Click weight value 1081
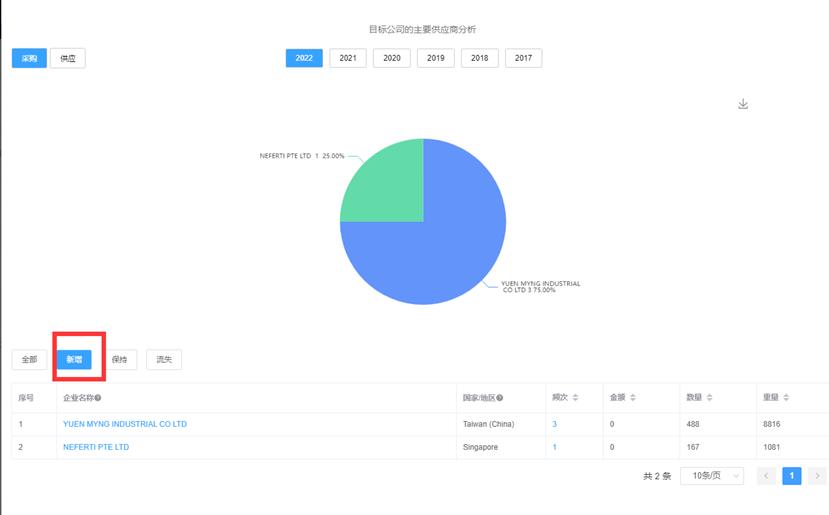This screenshot has height=515, width=829. pos(771,447)
